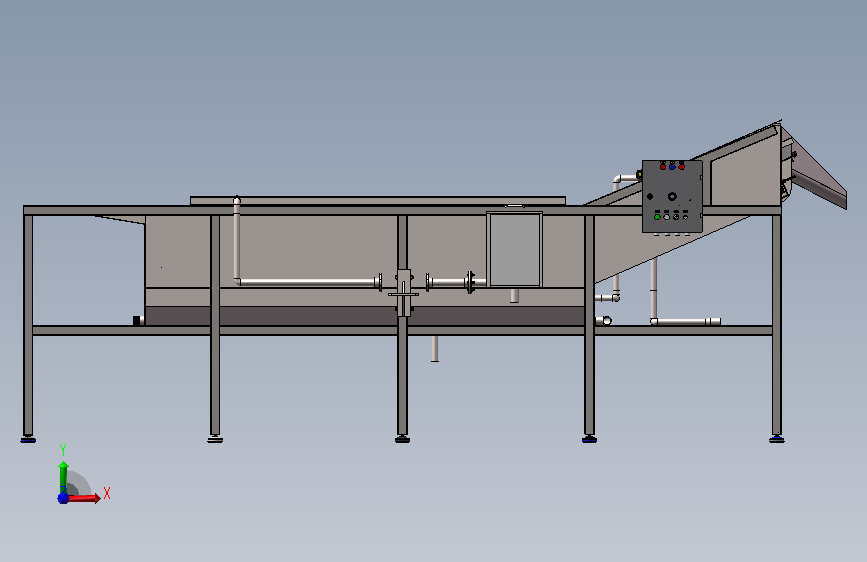The height and width of the screenshot is (562, 867).
Task: Click the green Y axis arrow on triad
Action: coord(64,476)
